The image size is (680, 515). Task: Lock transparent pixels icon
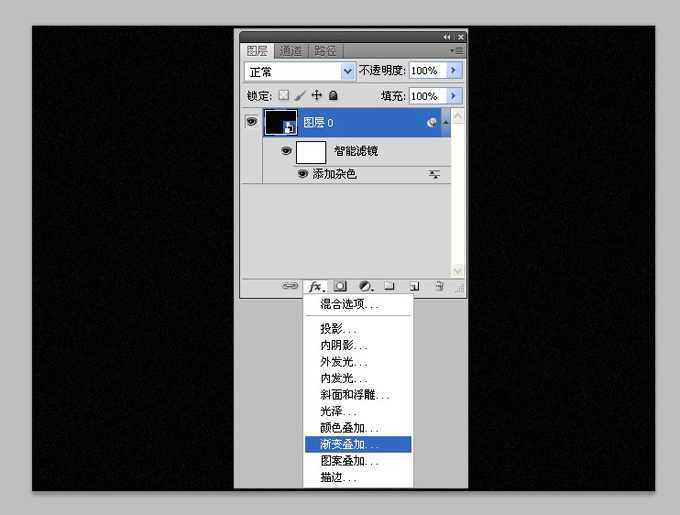[x=284, y=95]
